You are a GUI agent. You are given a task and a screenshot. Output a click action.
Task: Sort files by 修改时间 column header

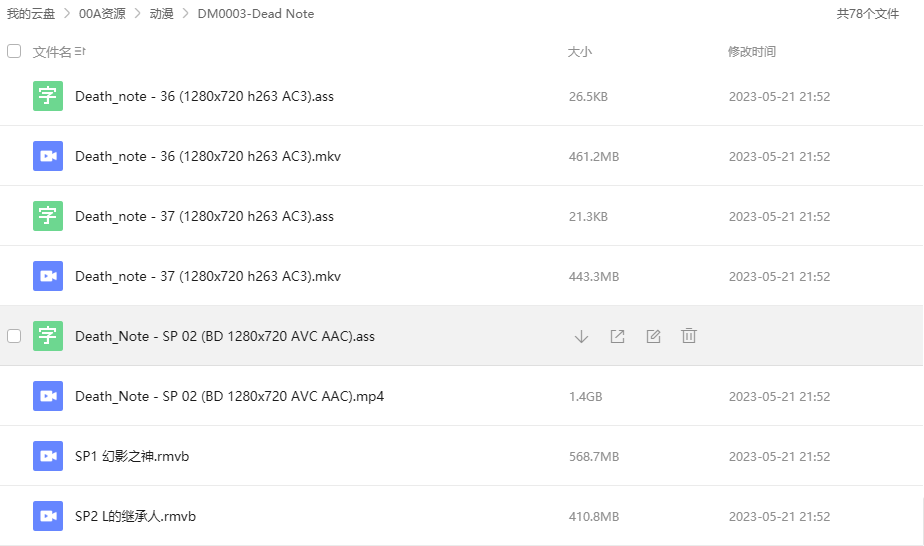751,52
